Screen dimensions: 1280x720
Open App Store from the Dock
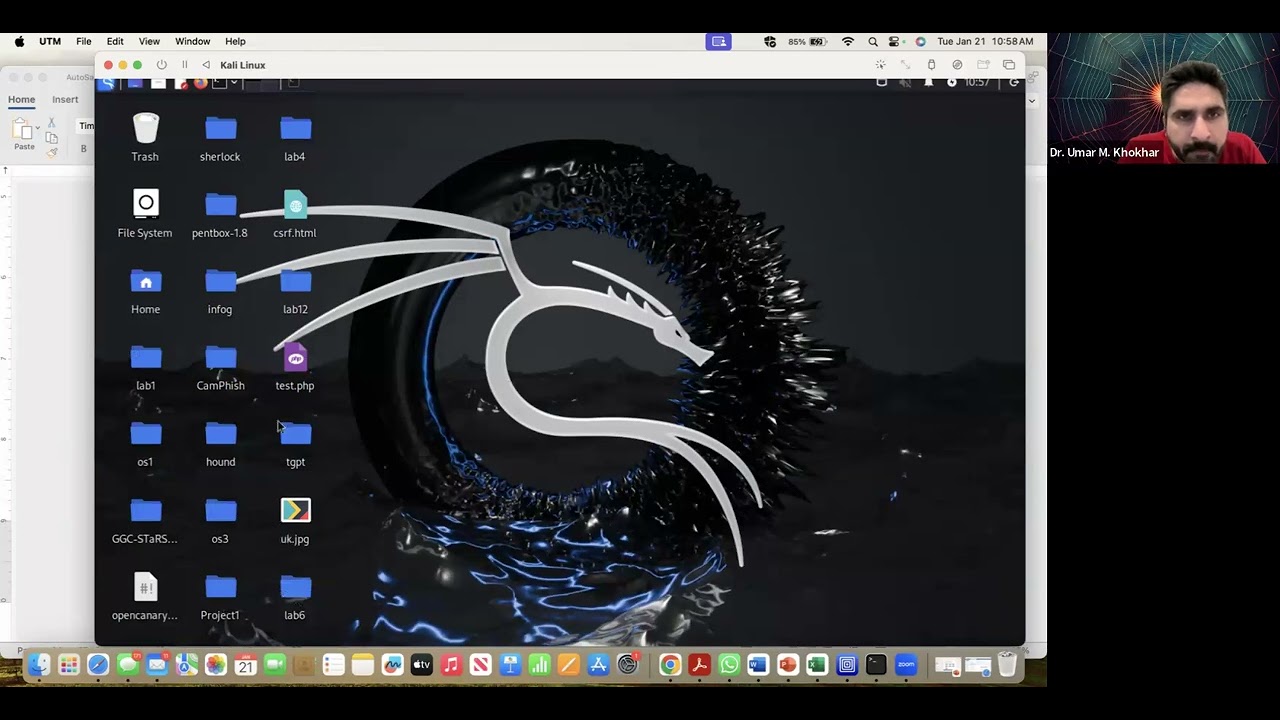click(598, 665)
